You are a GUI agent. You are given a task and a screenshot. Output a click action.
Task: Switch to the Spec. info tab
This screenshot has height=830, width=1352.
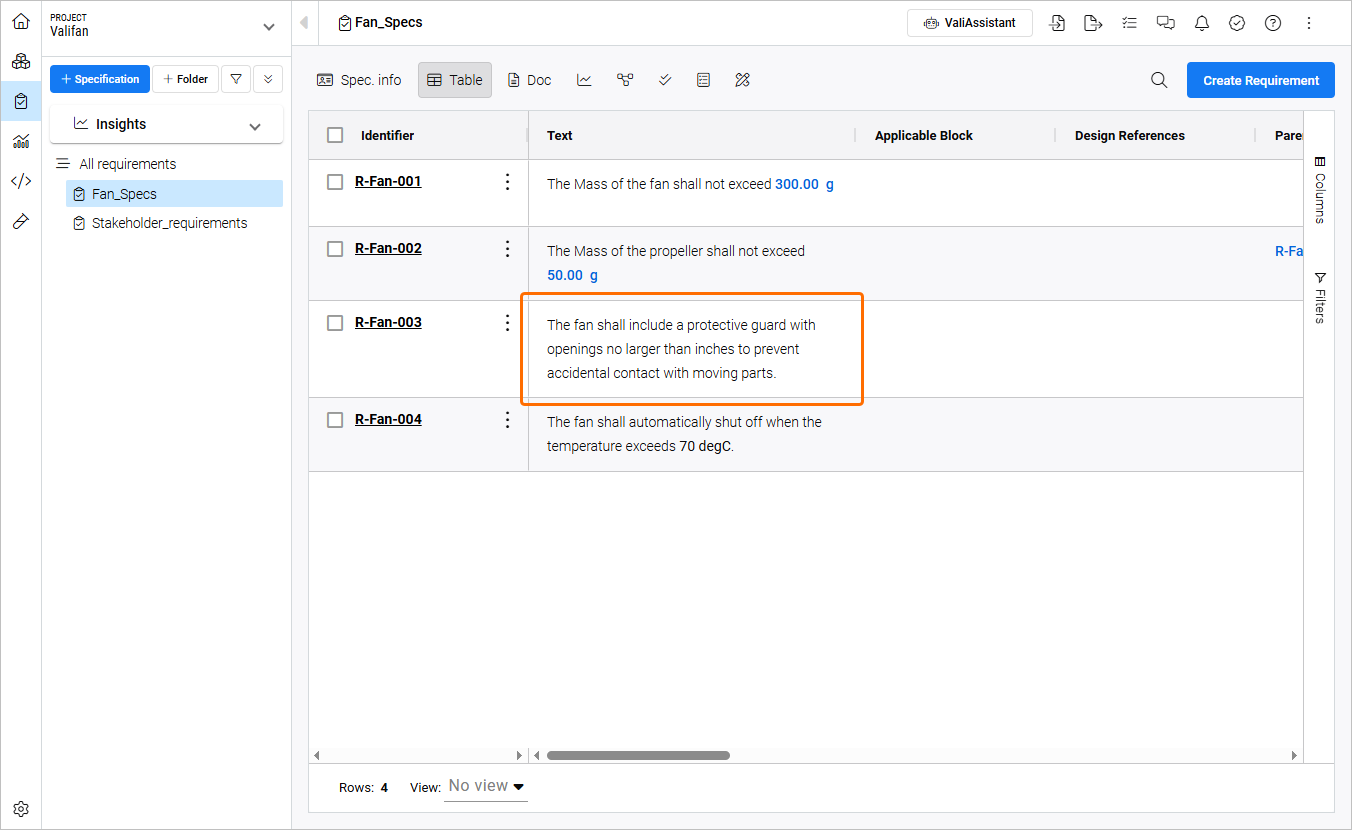[359, 80]
